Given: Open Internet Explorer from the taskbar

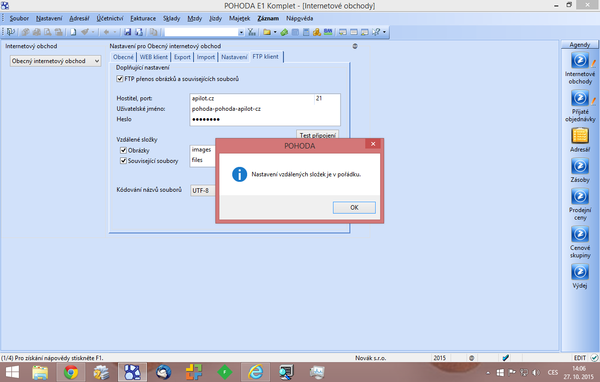Looking at the screenshot, I should [255, 372].
